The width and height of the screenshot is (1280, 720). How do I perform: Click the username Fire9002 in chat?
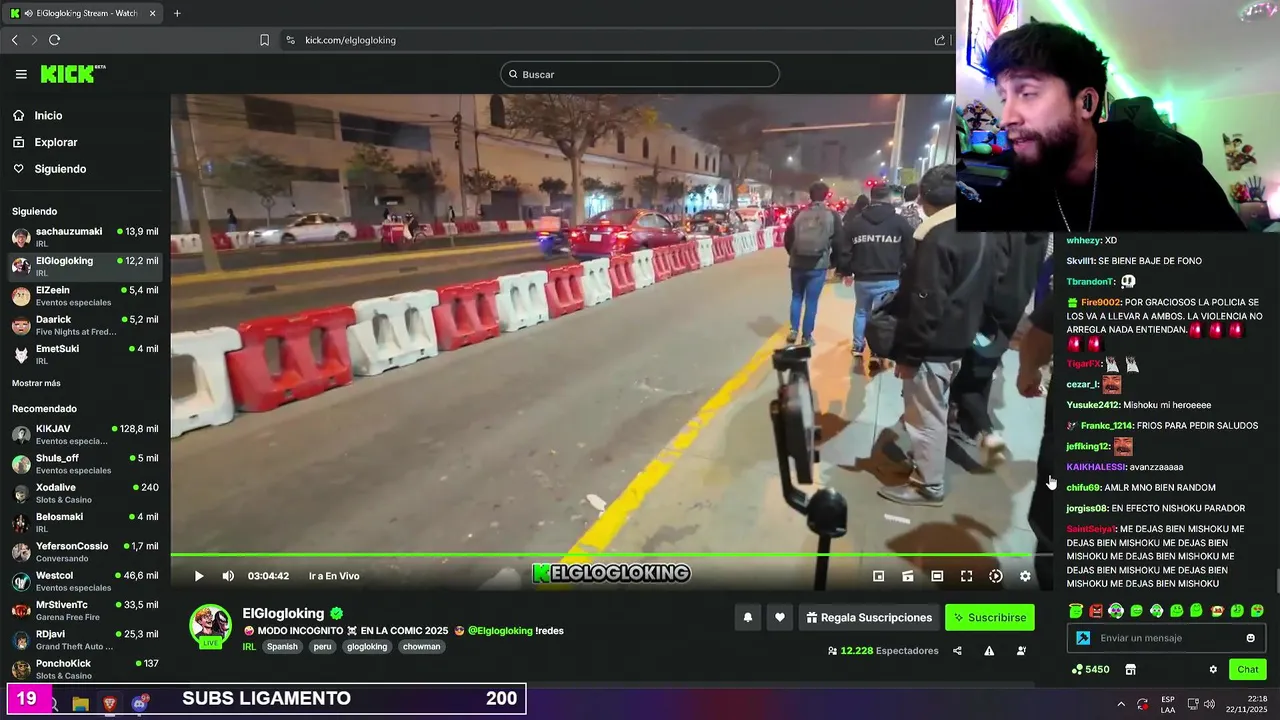(x=1101, y=302)
